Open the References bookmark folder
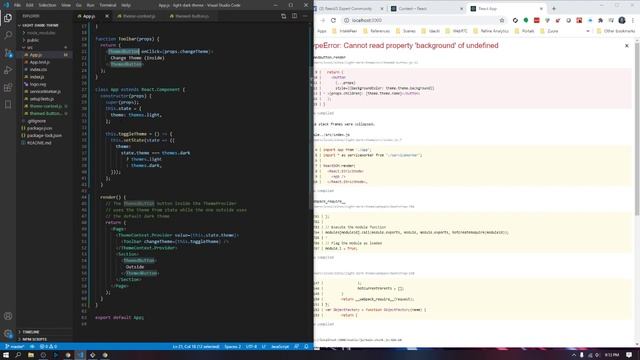Viewport: 640px width, 360px height. [376, 31]
